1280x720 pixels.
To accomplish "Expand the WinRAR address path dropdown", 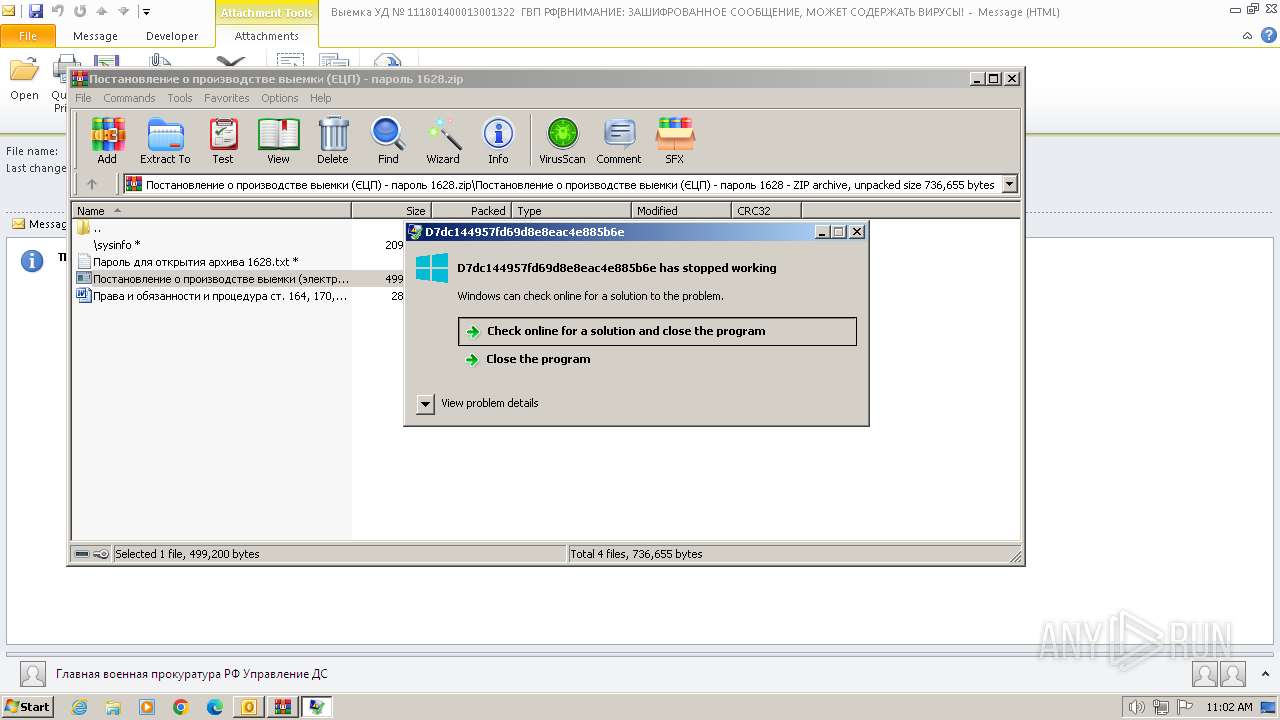I will [1009, 184].
